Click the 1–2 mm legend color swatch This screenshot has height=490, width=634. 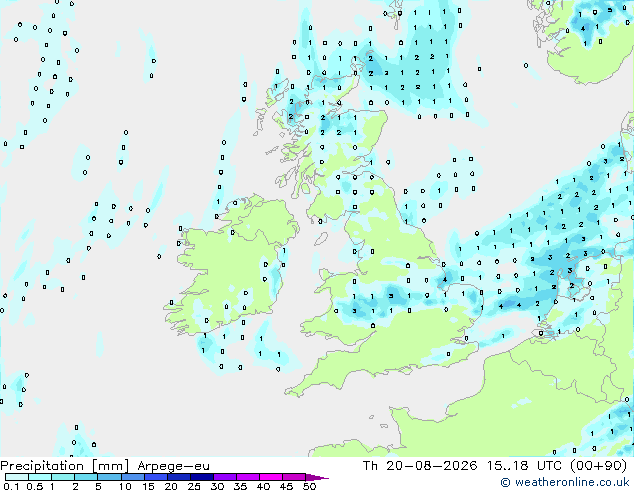click(63, 477)
